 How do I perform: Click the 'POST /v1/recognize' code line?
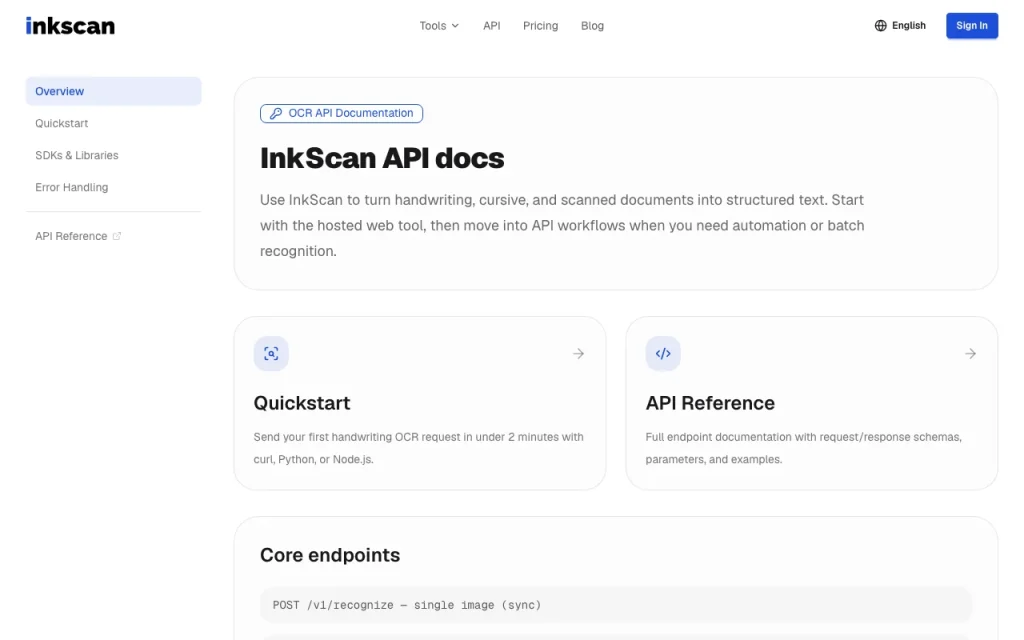pyautogui.click(x=616, y=605)
